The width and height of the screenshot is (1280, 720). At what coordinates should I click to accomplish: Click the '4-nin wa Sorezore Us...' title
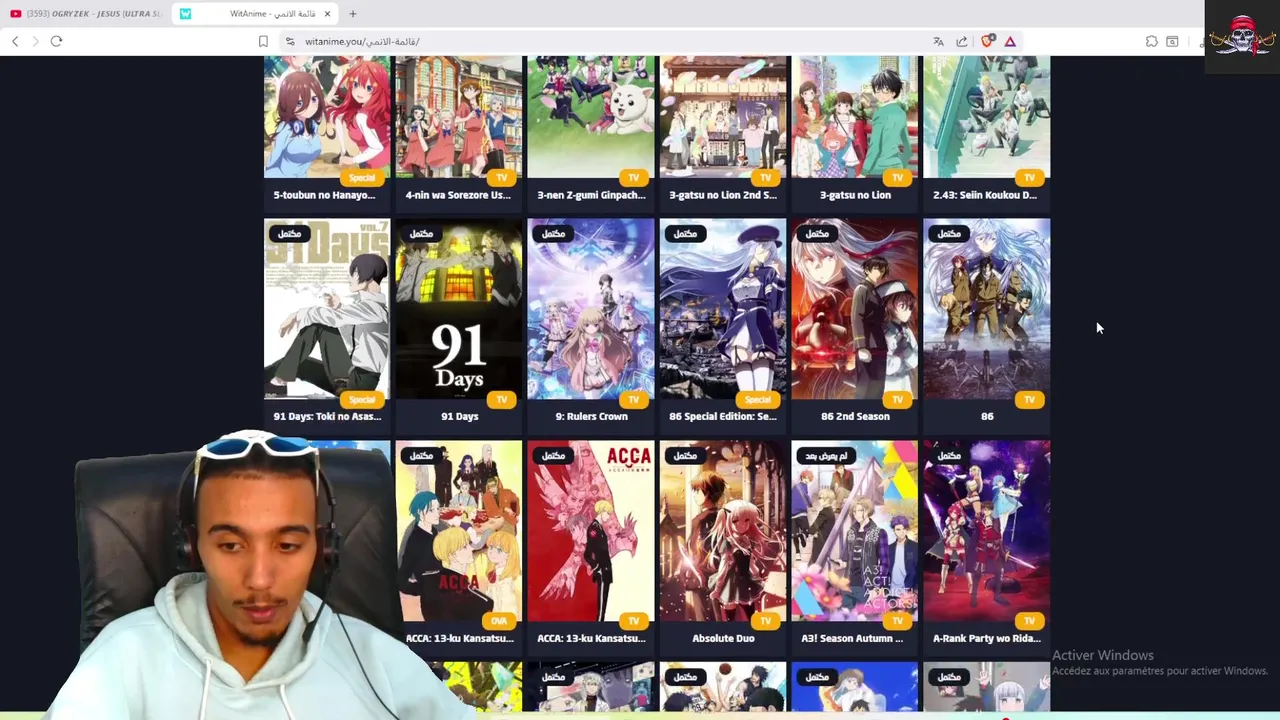(458, 195)
